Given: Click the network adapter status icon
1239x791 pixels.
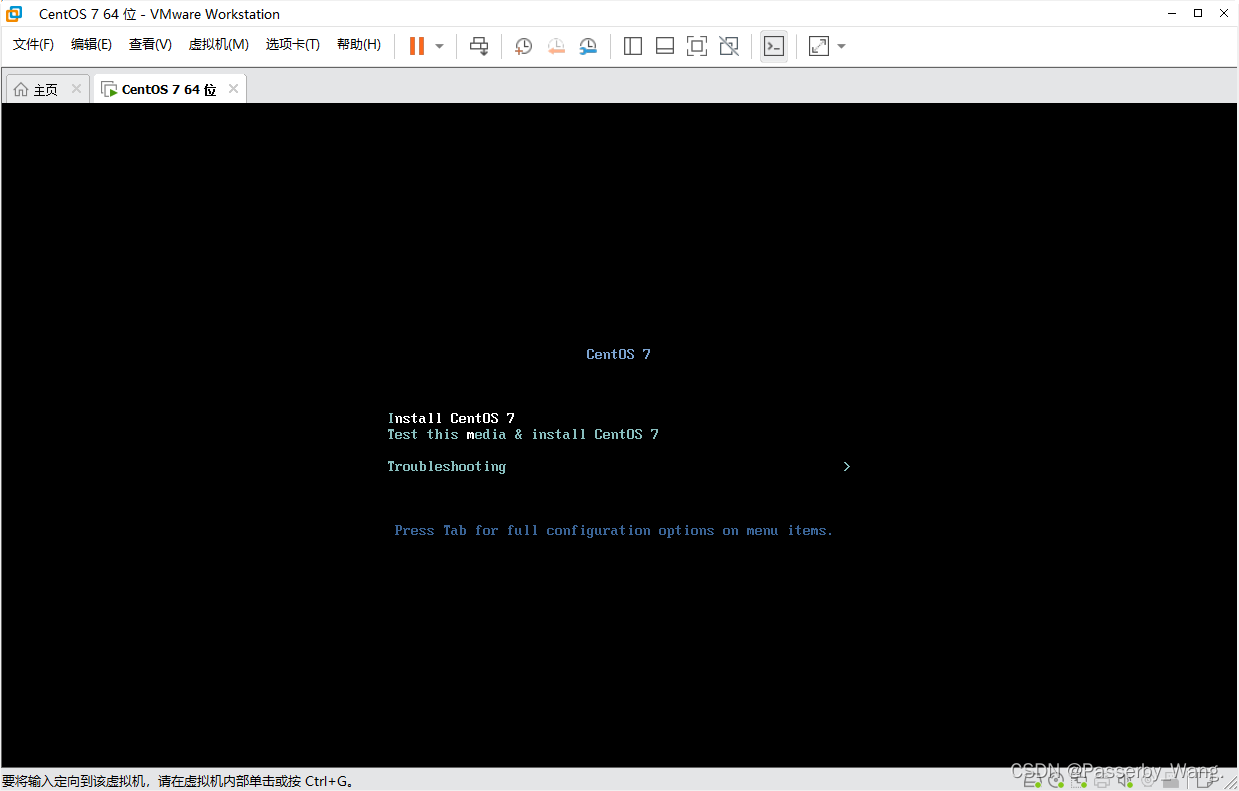Looking at the screenshot, I should point(1081,781).
